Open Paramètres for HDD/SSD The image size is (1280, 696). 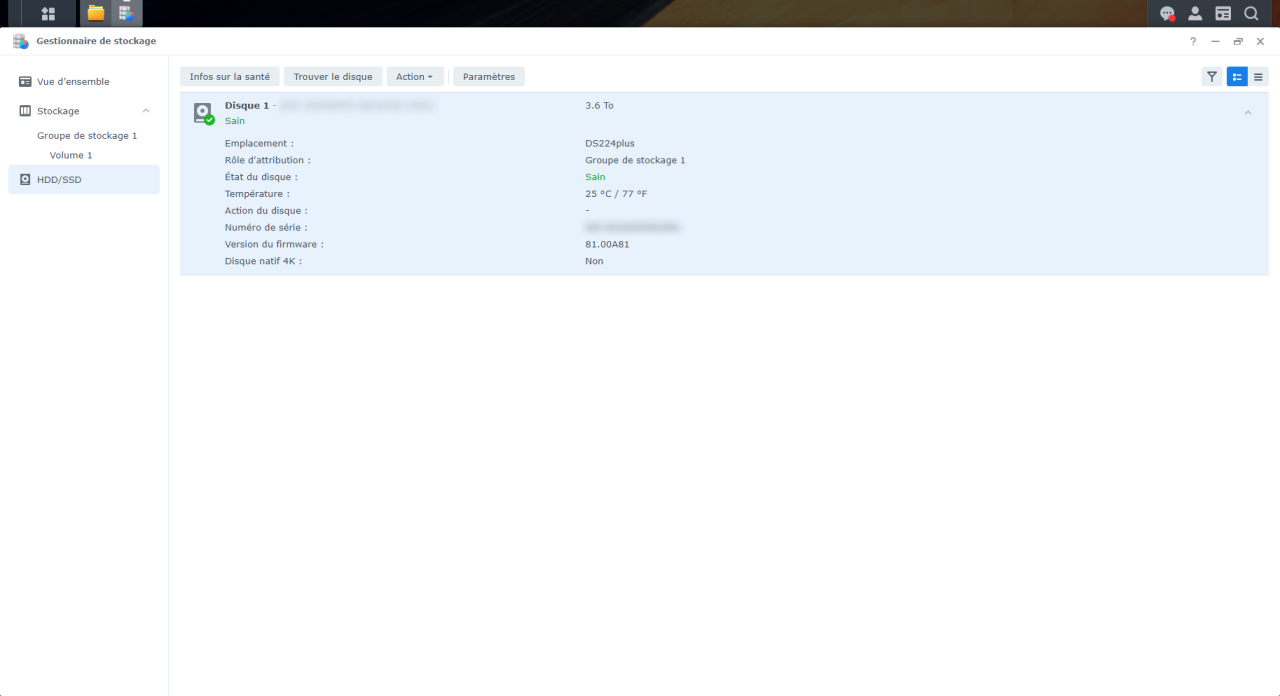click(488, 76)
